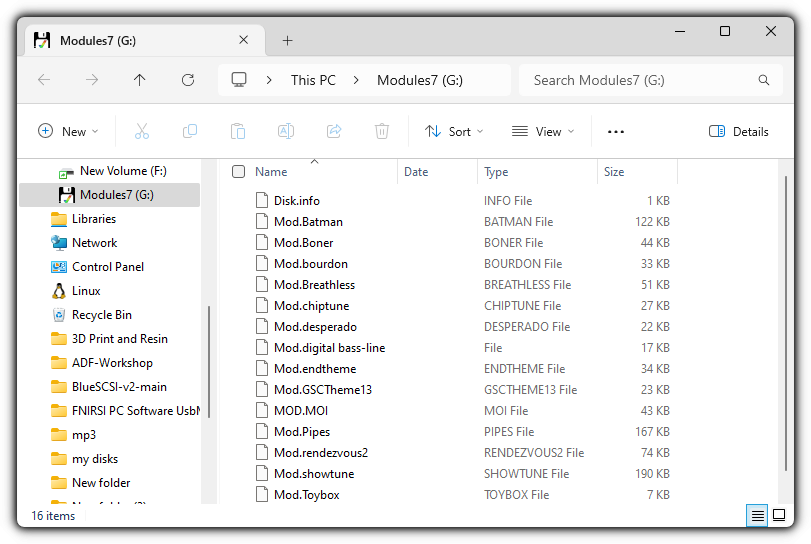Click the Linux penguin icon

pyautogui.click(x=59, y=291)
